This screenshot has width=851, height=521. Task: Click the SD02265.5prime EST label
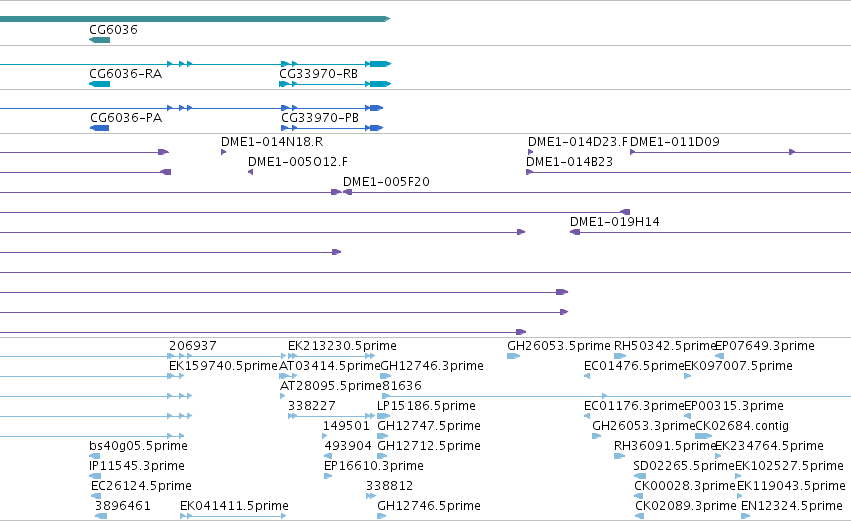click(x=684, y=466)
